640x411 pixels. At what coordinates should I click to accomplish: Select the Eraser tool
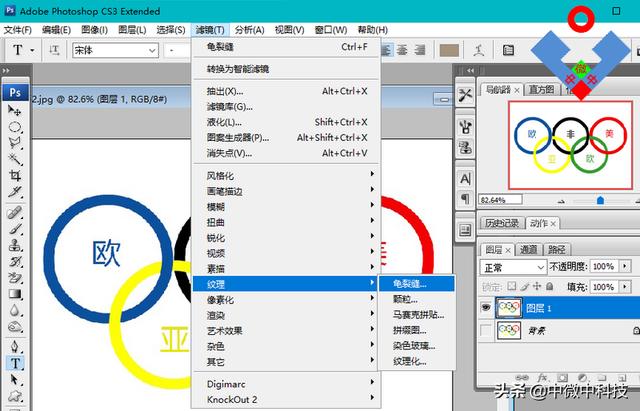pyautogui.click(x=15, y=278)
